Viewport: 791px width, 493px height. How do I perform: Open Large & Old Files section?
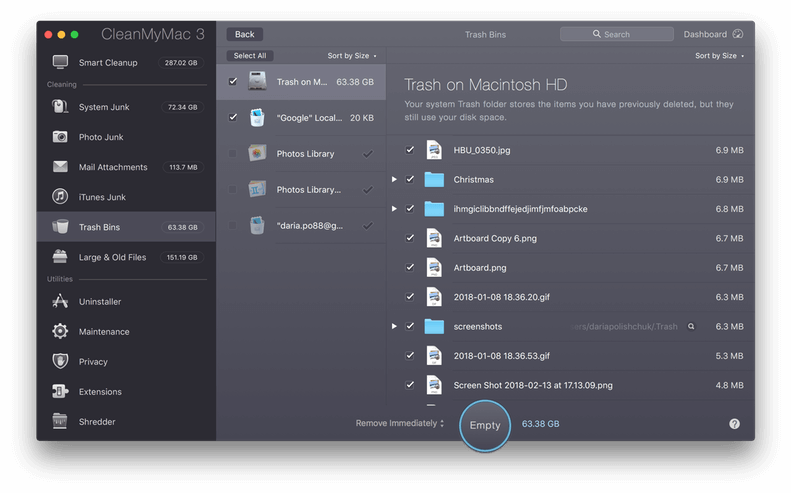pyautogui.click(x=126, y=257)
